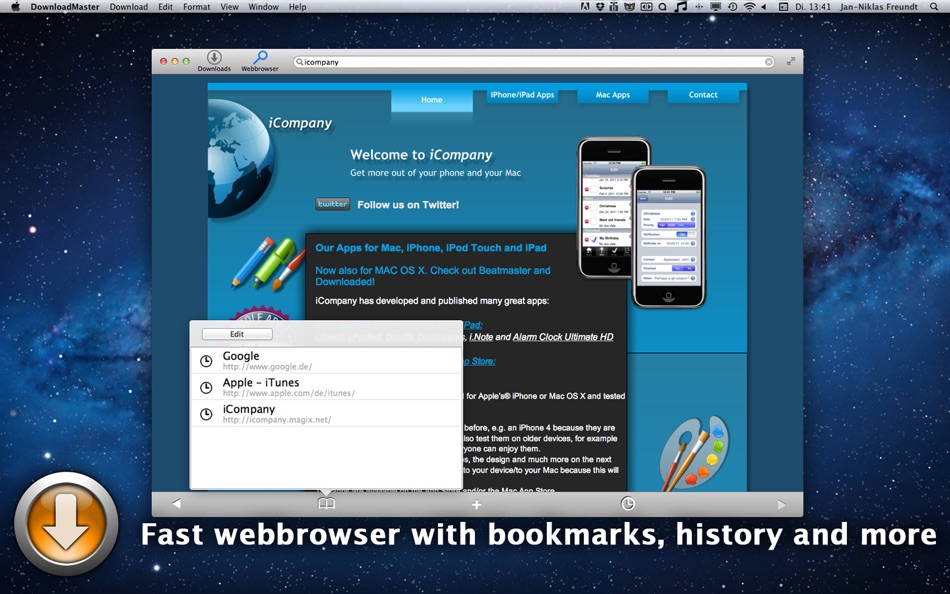950x594 pixels.
Task: Click the music note menu bar icon
Action: point(681,7)
